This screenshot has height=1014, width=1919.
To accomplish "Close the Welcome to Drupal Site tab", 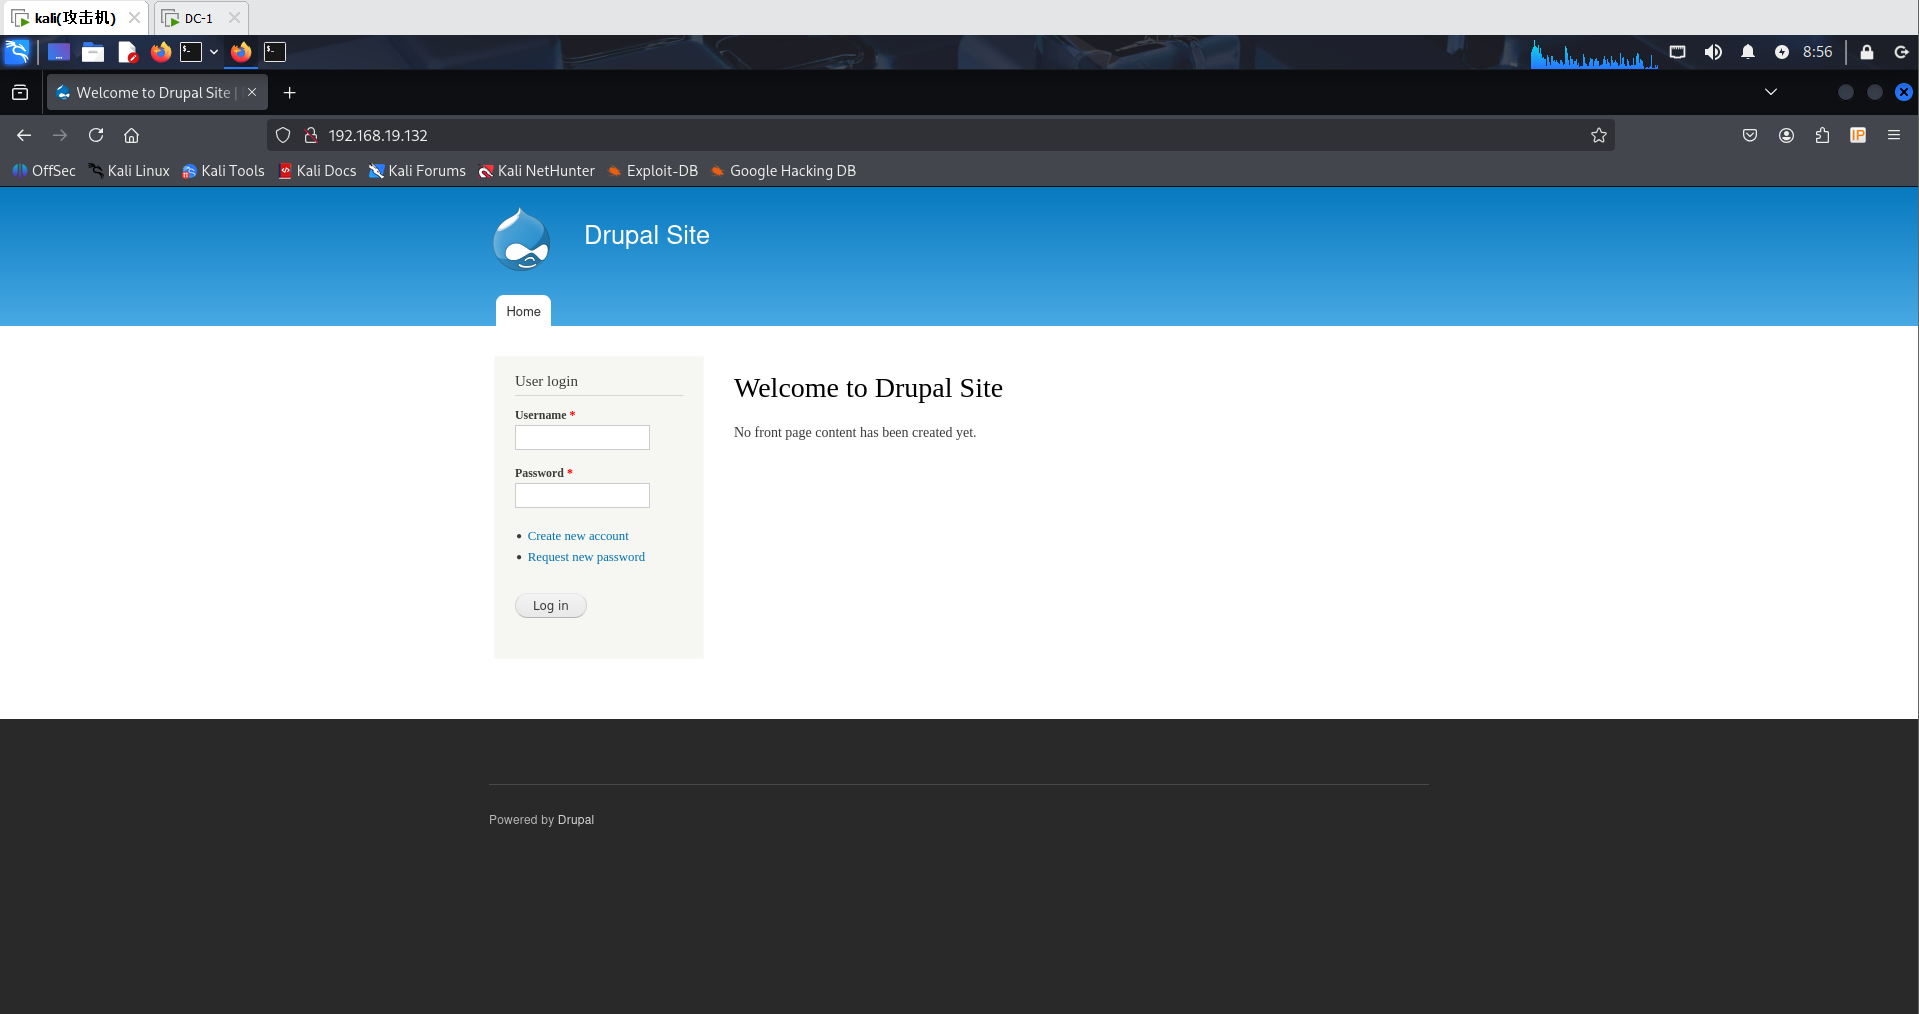I will point(252,92).
